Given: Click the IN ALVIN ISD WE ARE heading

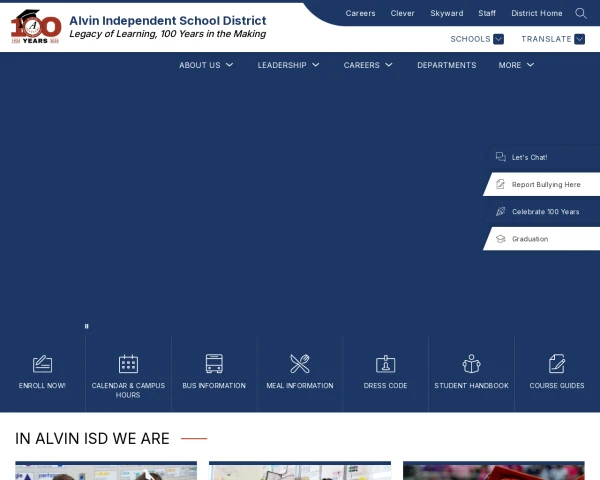Looking at the screenshot, I should [x=92, y=439].
